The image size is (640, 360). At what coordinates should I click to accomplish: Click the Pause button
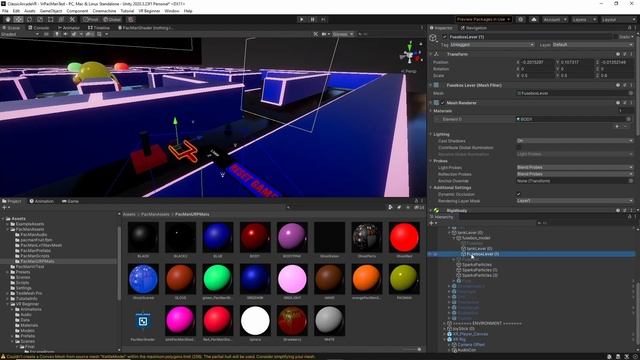pyautogui.click(x=312, y=19)
